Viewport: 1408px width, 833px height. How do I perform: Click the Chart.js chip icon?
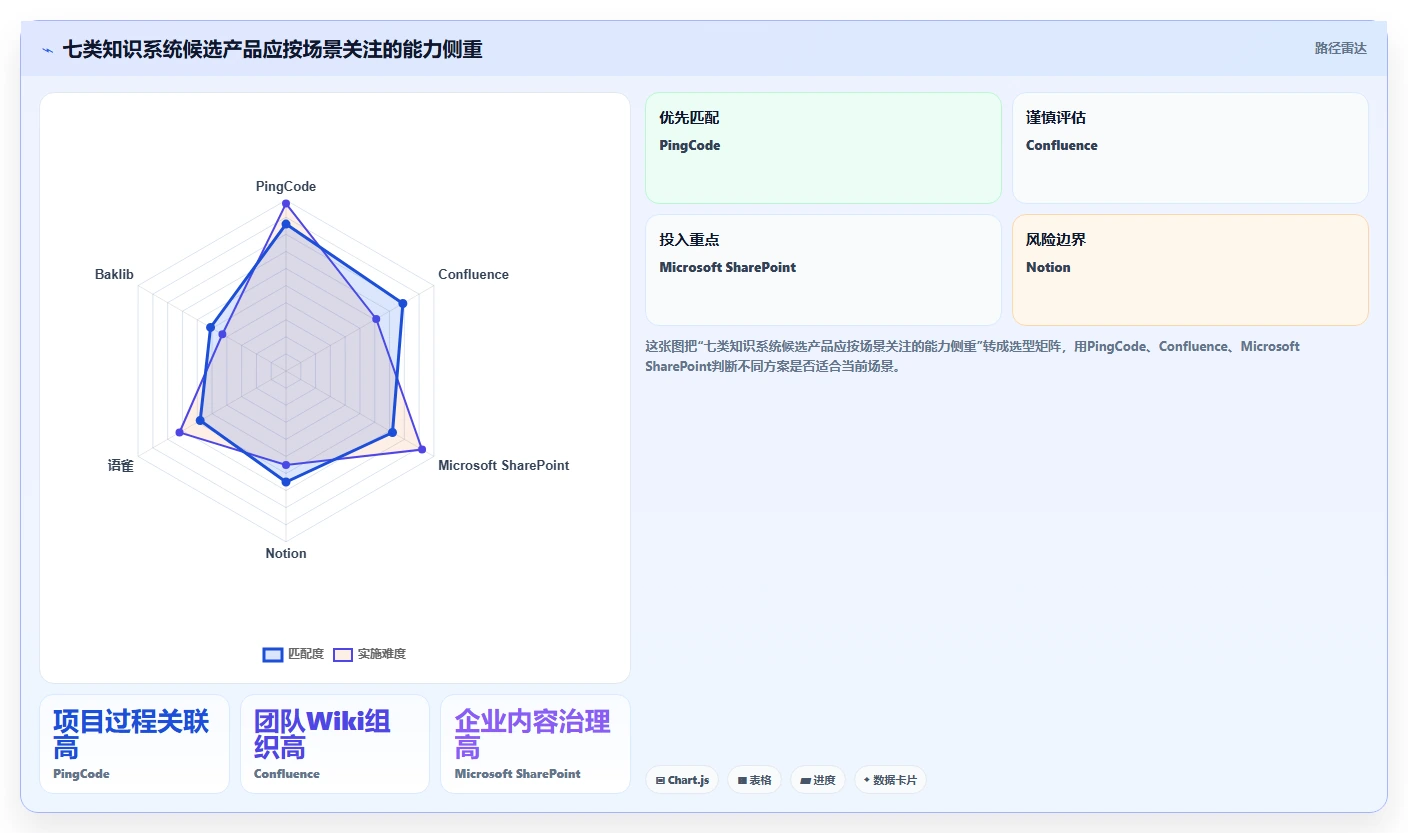[x=660, y=780]
